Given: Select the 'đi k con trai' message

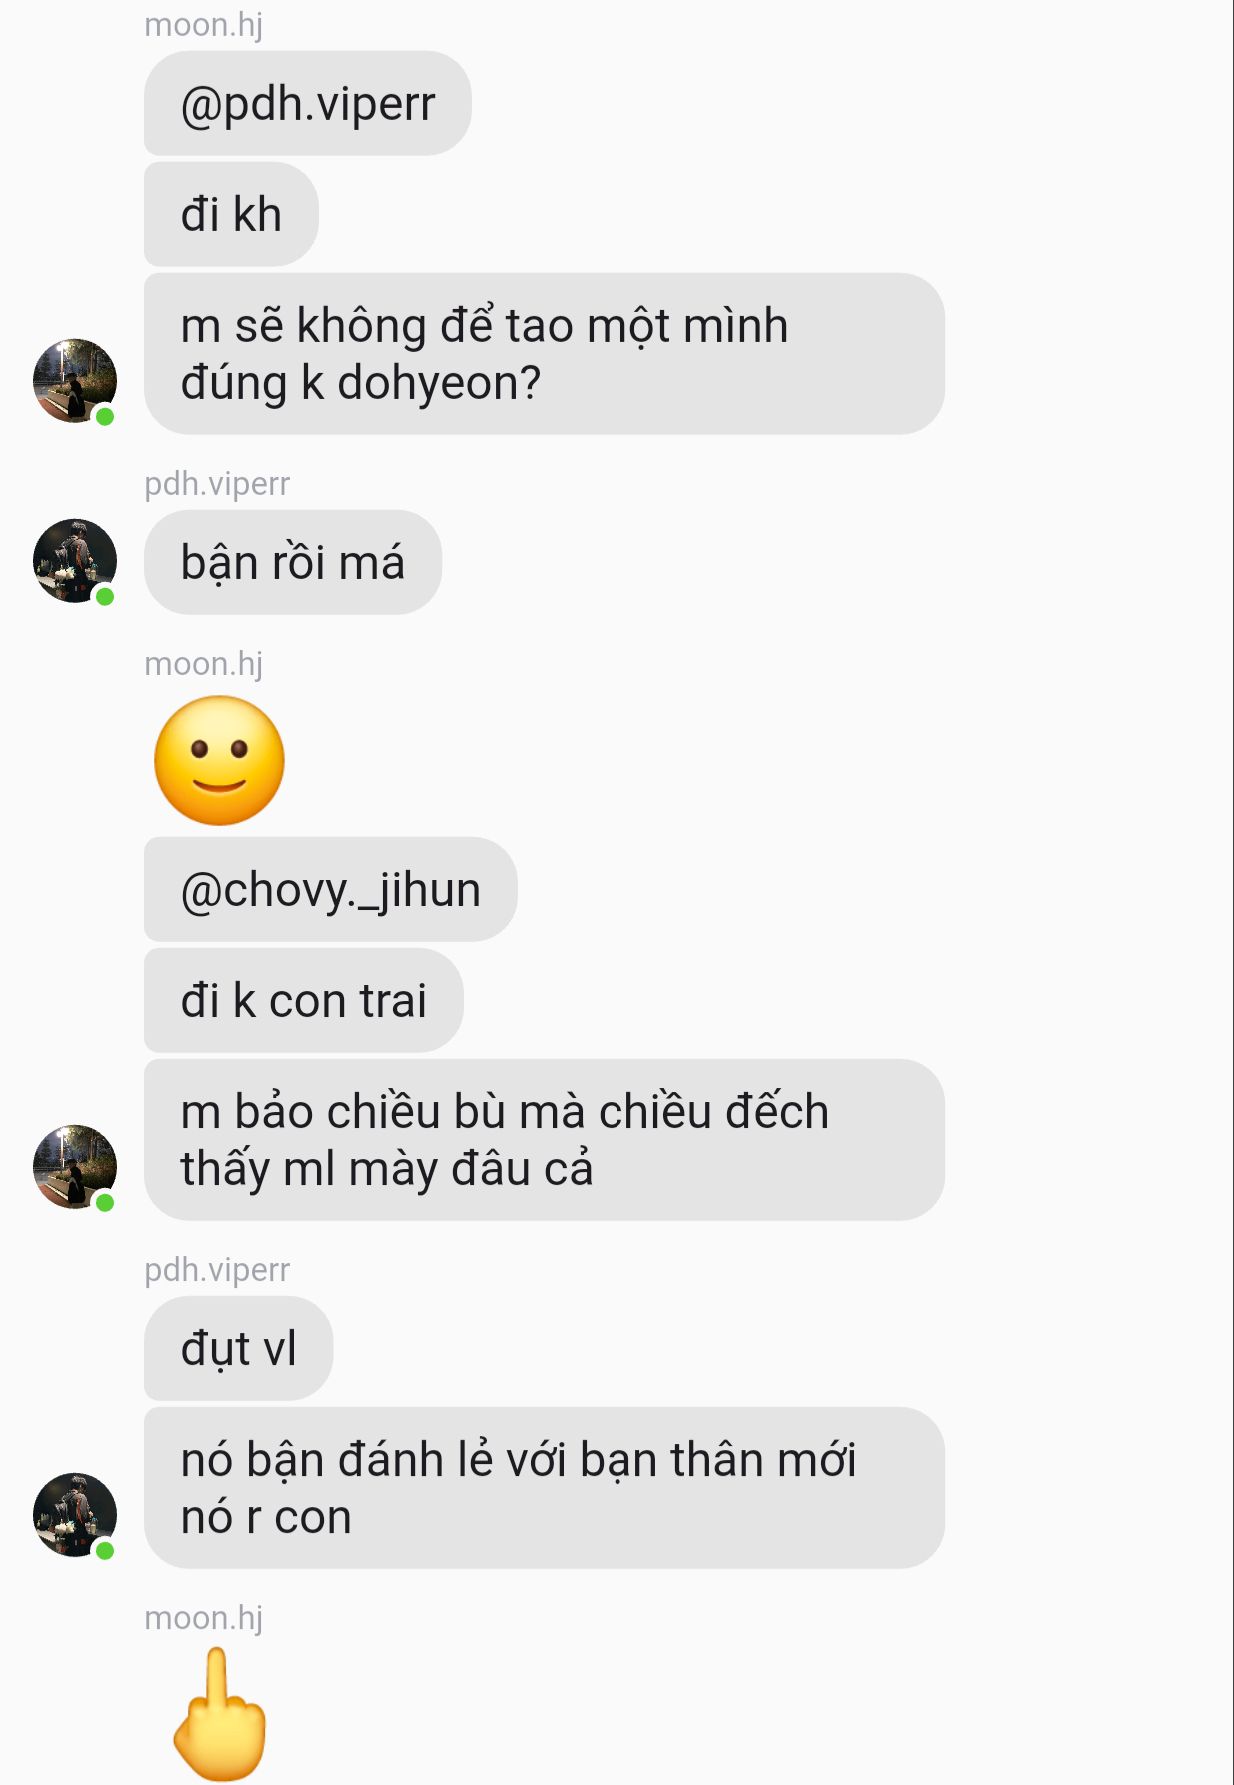Looking at the screenshot, I should point(304,1001).
